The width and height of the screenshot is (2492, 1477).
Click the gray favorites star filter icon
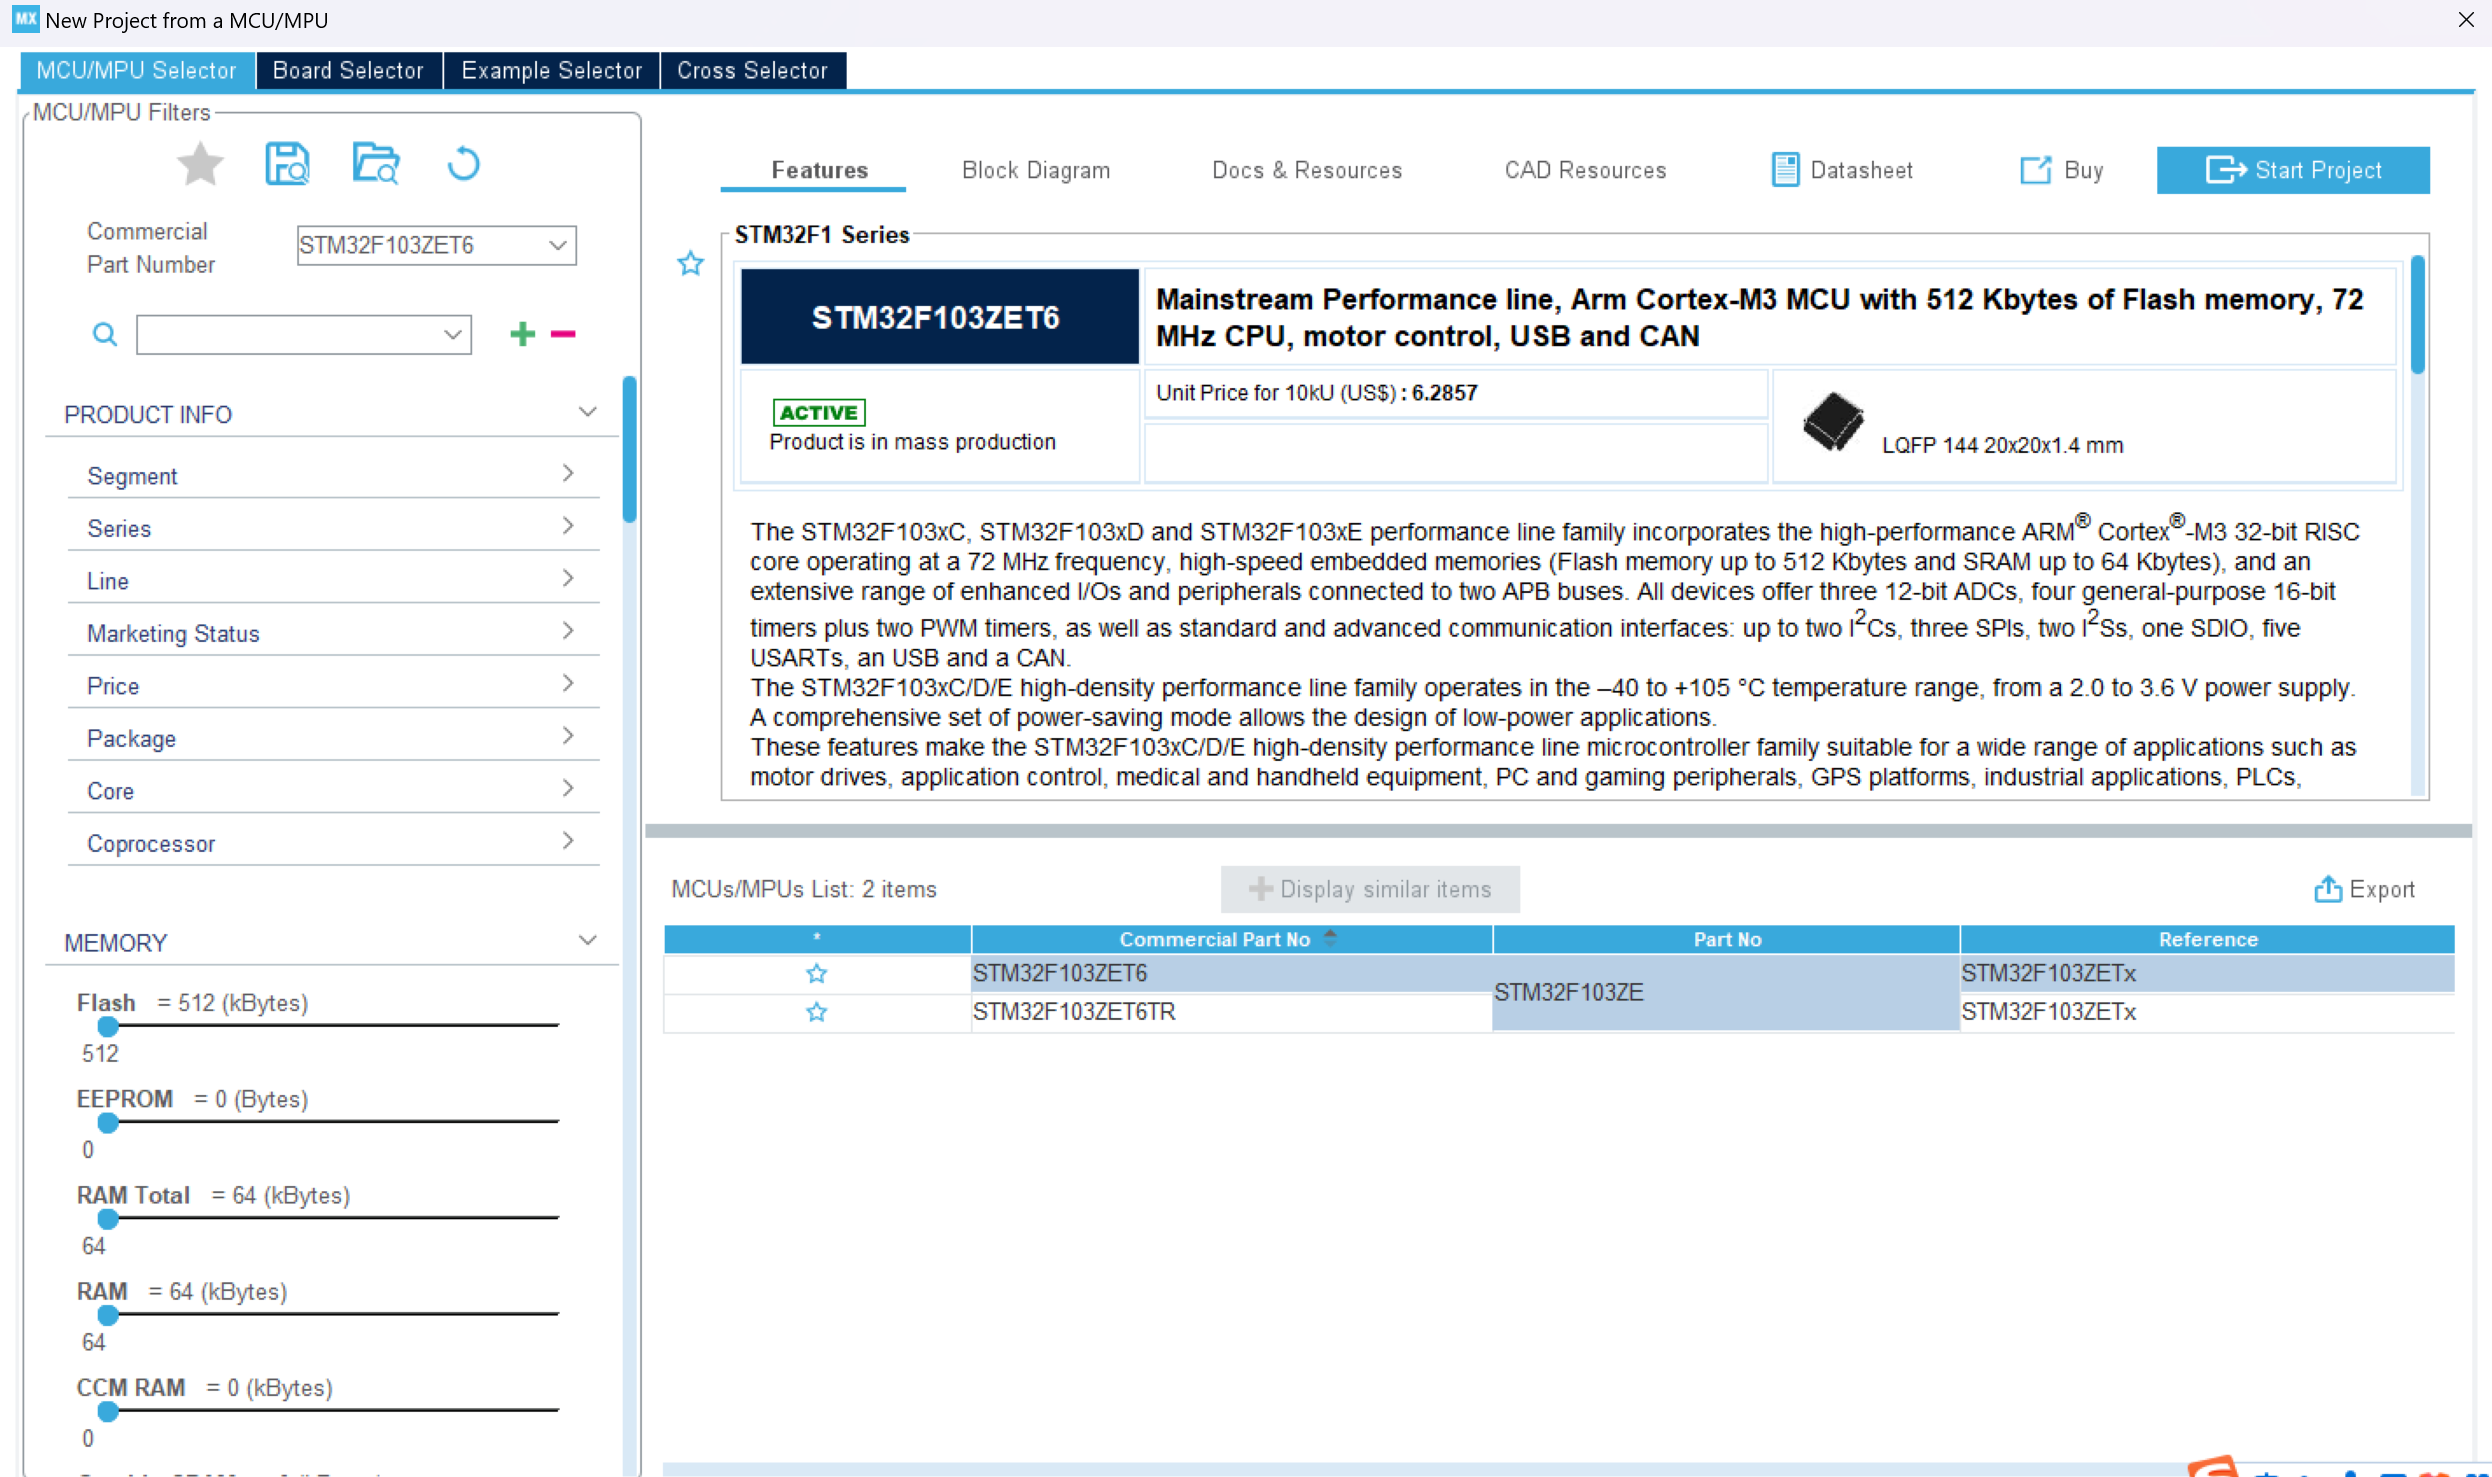click(x=200, y=164)
